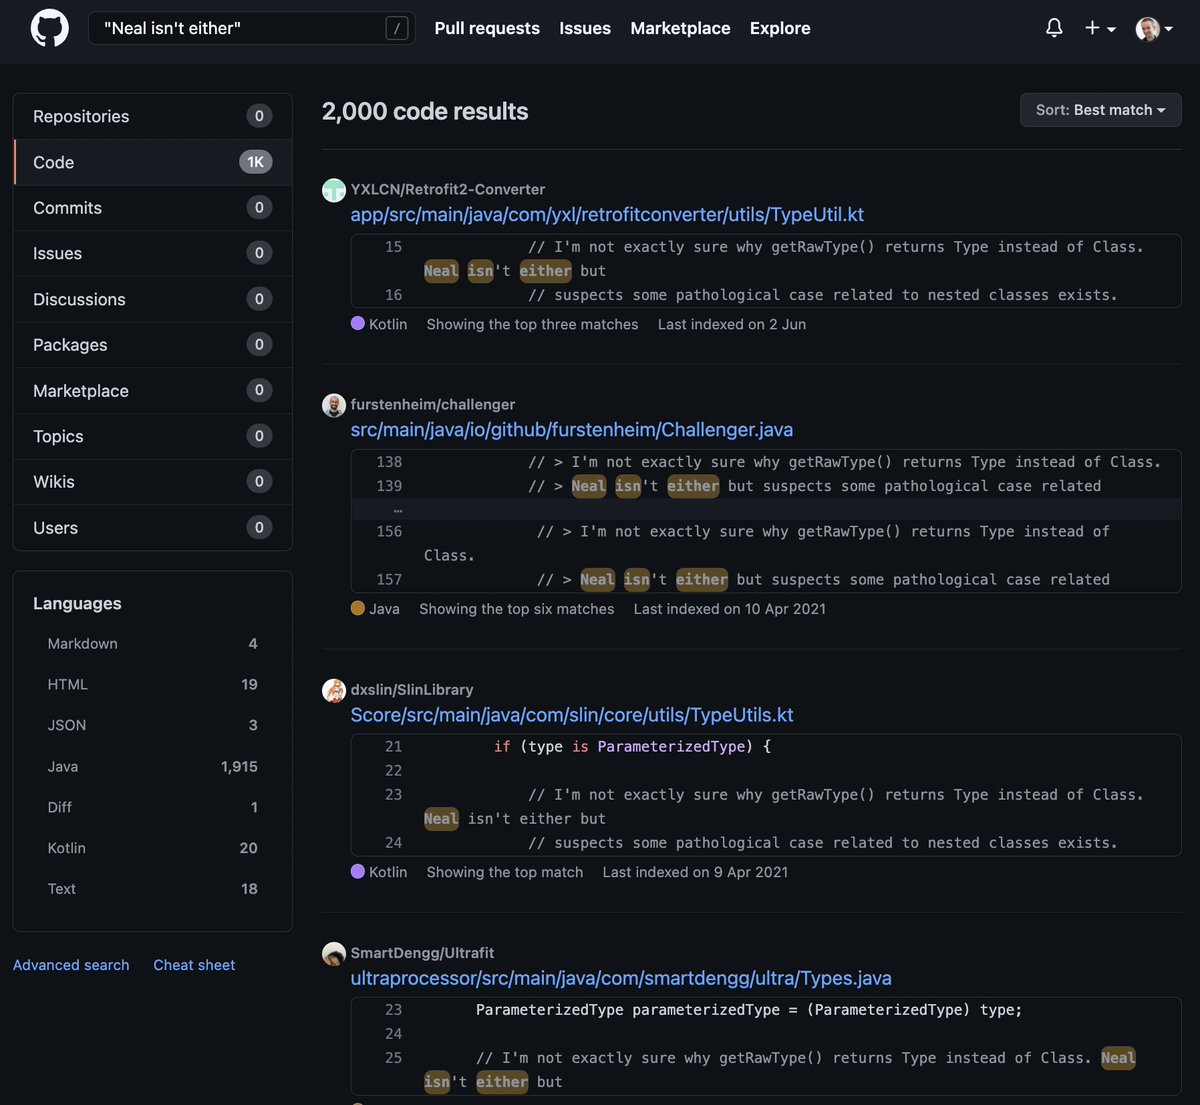Filter results by Diff language
The width and height of the screenshot is (1200, 1105).
(x=152, y=807)
